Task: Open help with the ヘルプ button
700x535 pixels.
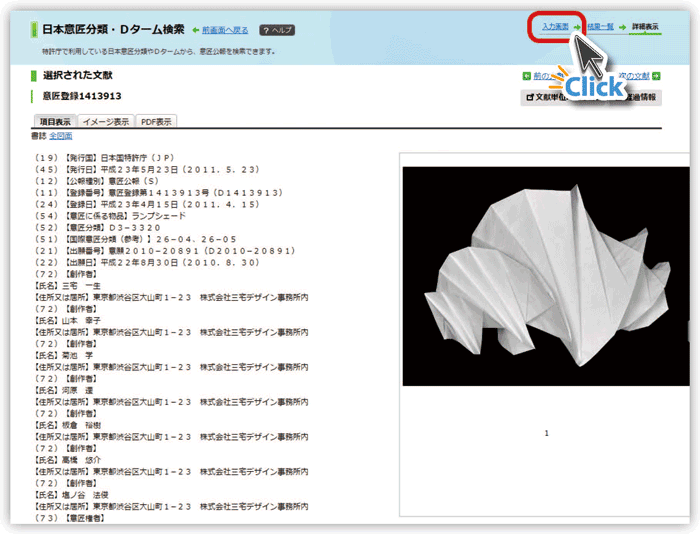Action: coord(276,30)
